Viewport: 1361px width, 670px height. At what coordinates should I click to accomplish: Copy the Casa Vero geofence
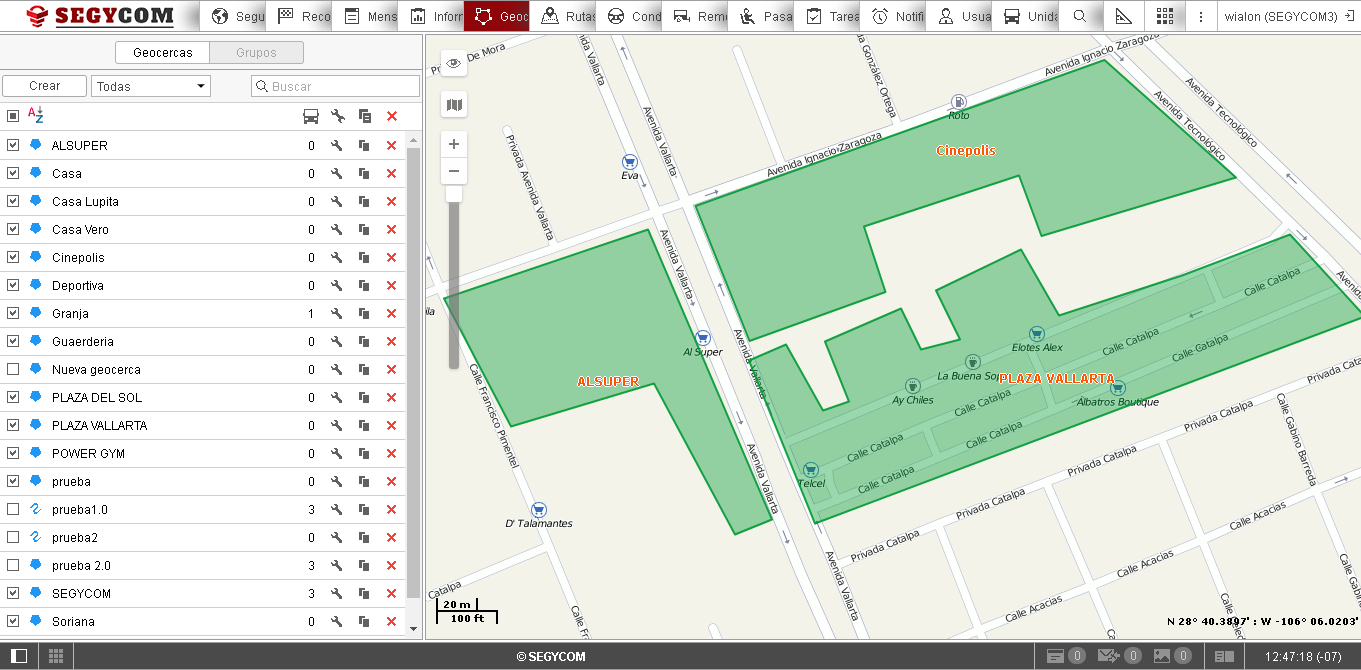(x=365, y=229)
